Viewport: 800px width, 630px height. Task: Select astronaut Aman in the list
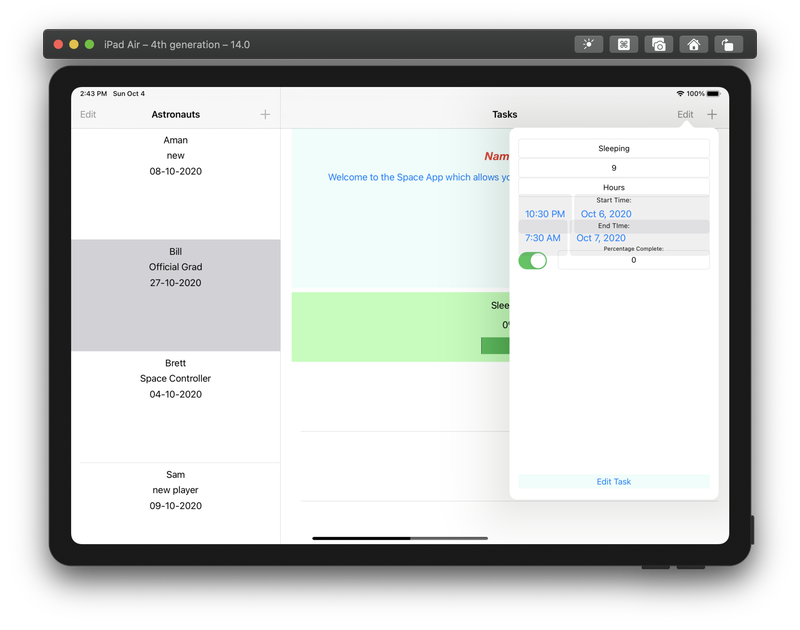[x=176, y=156]
